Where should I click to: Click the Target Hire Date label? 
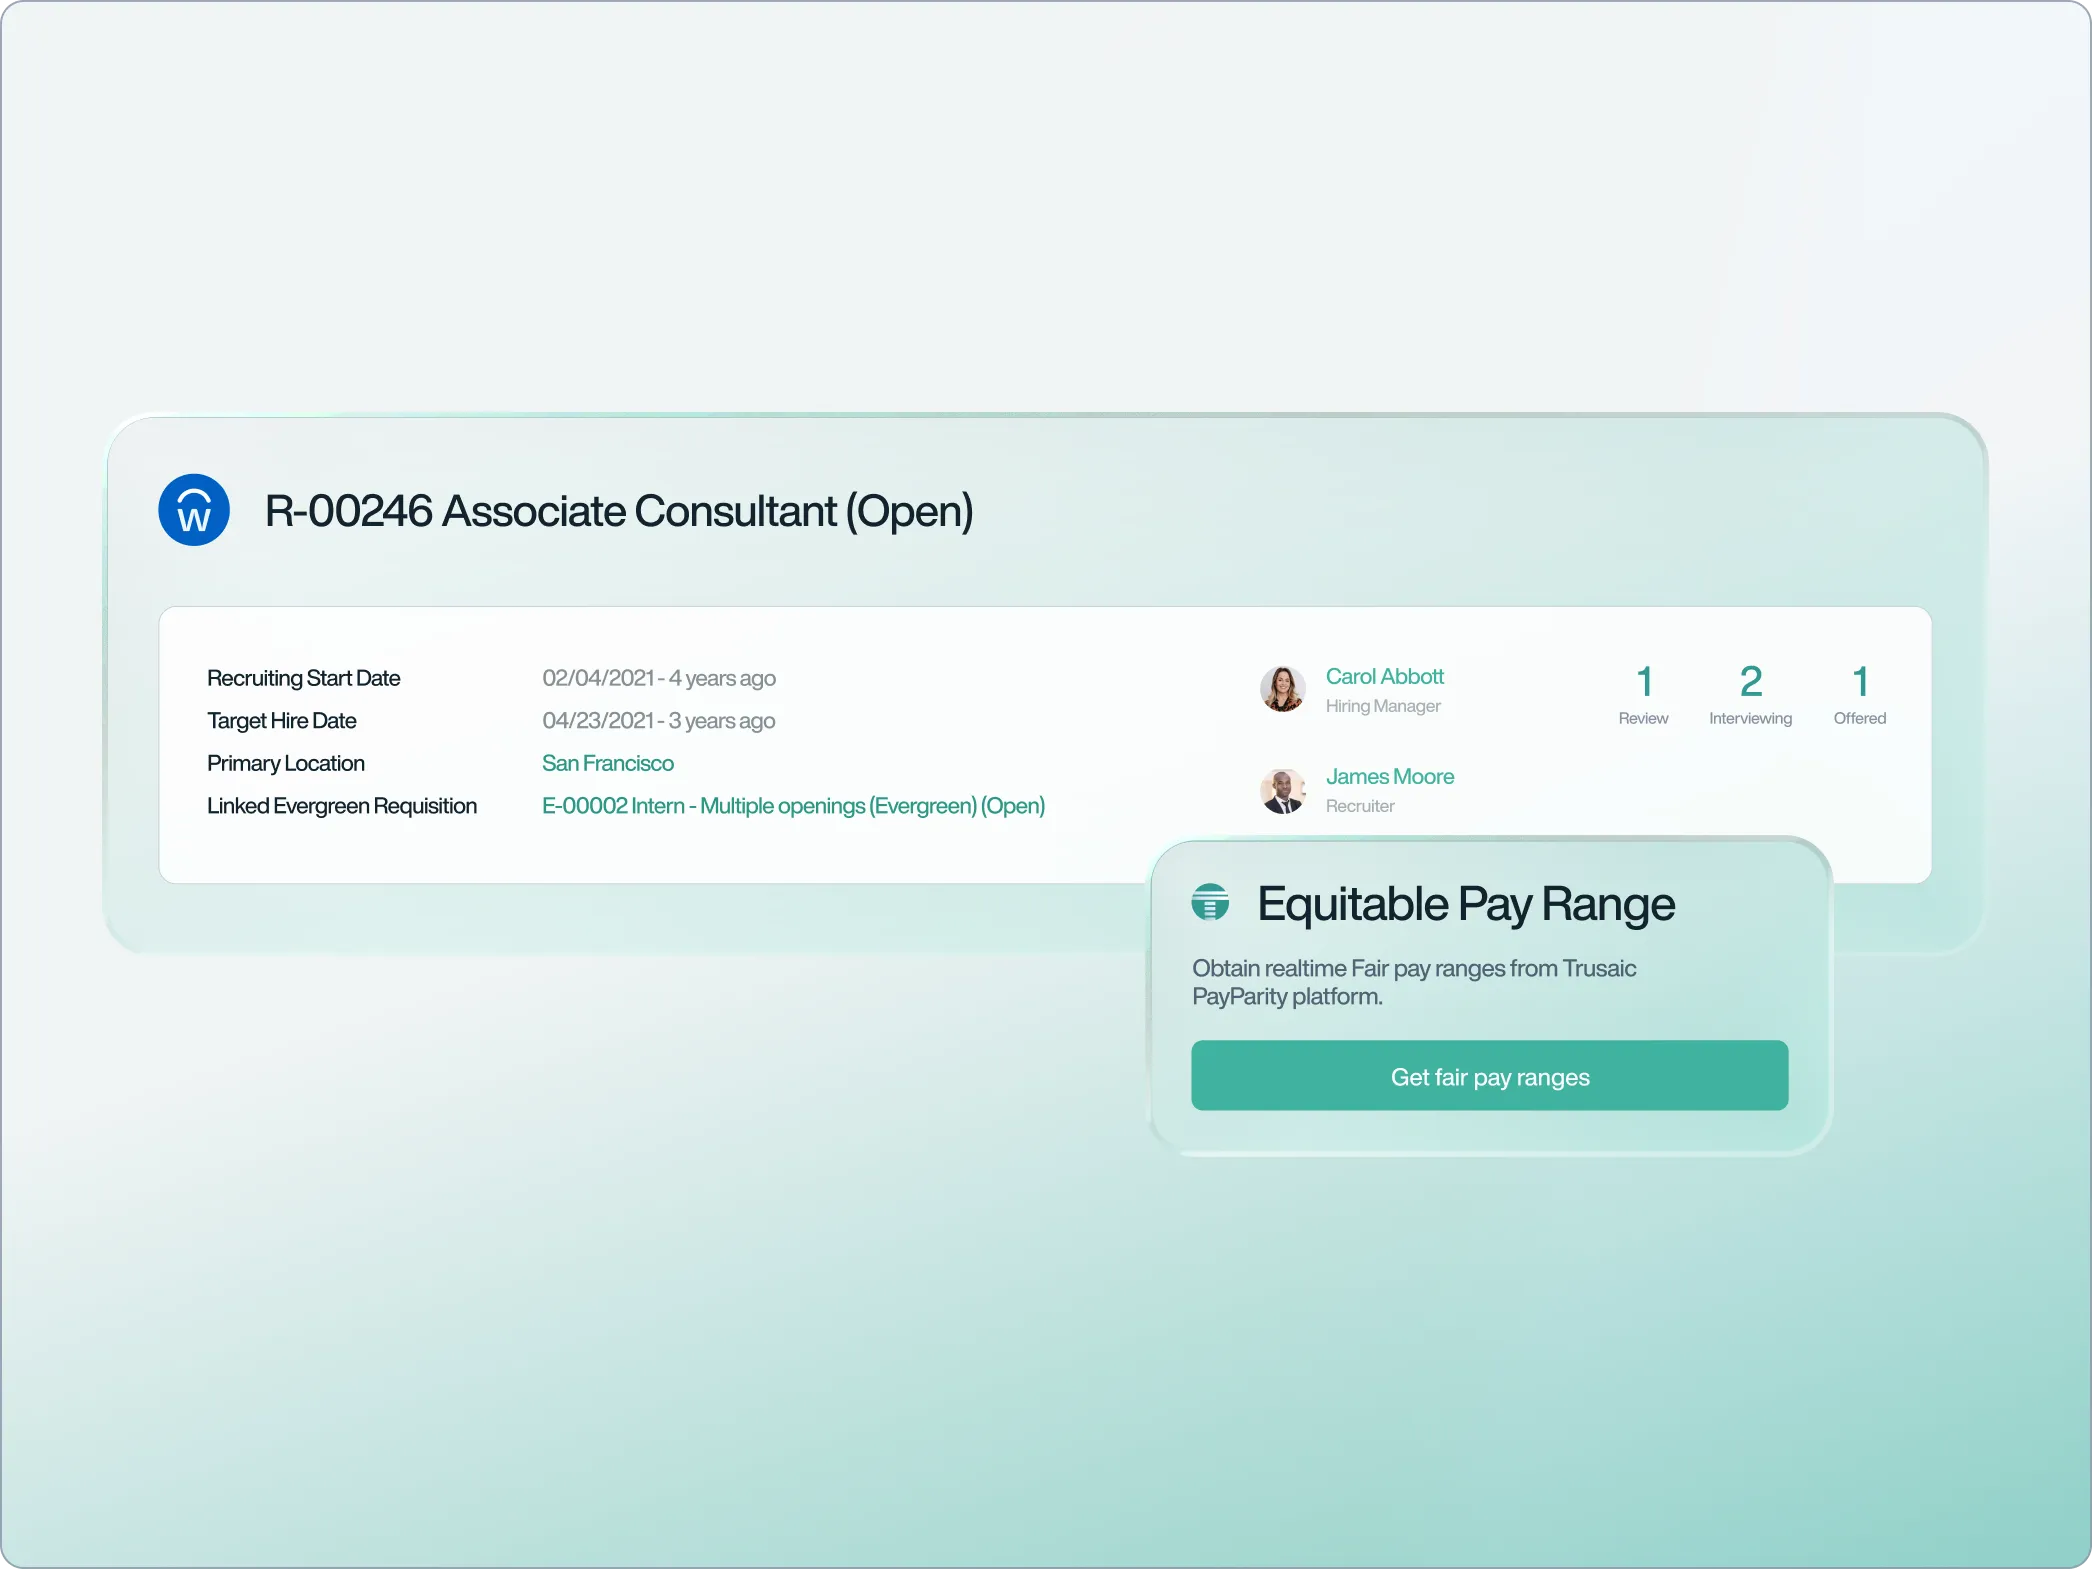281,721
